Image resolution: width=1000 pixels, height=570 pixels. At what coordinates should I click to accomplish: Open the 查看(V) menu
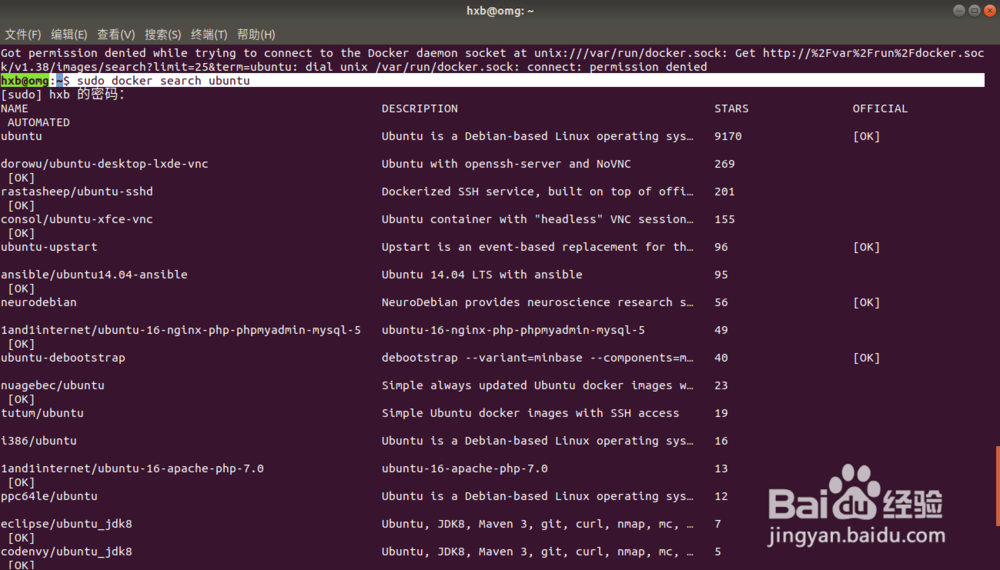116,34
